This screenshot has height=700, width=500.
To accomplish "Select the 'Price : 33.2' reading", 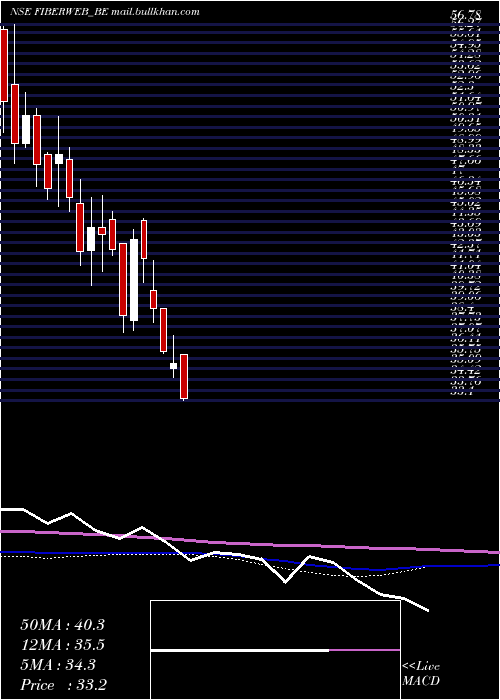I will pos(63,685).
